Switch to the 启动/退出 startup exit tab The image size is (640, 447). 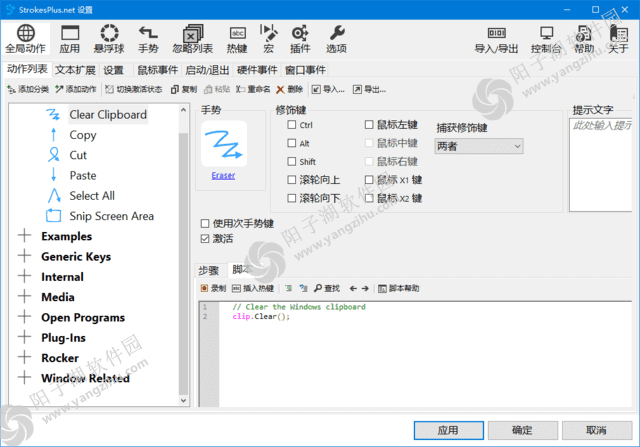[207, 70]
